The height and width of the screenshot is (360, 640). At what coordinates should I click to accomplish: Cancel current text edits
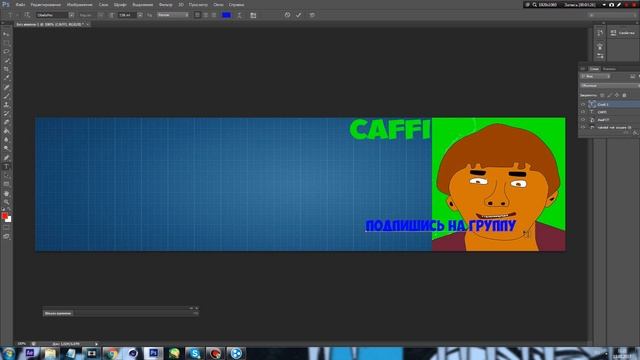click(x=287, y=15)
